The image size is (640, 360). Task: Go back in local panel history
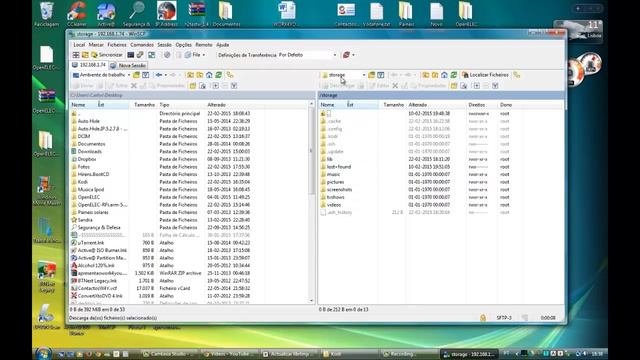coord(159,75)
